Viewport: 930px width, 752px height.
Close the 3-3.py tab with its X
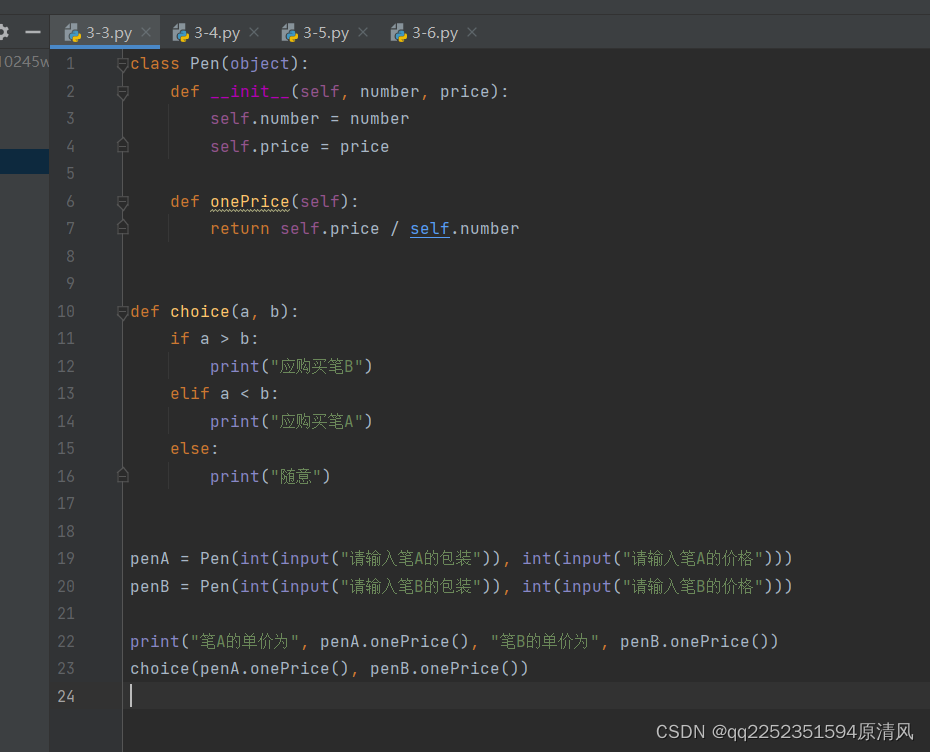click(x=145, y=31)
